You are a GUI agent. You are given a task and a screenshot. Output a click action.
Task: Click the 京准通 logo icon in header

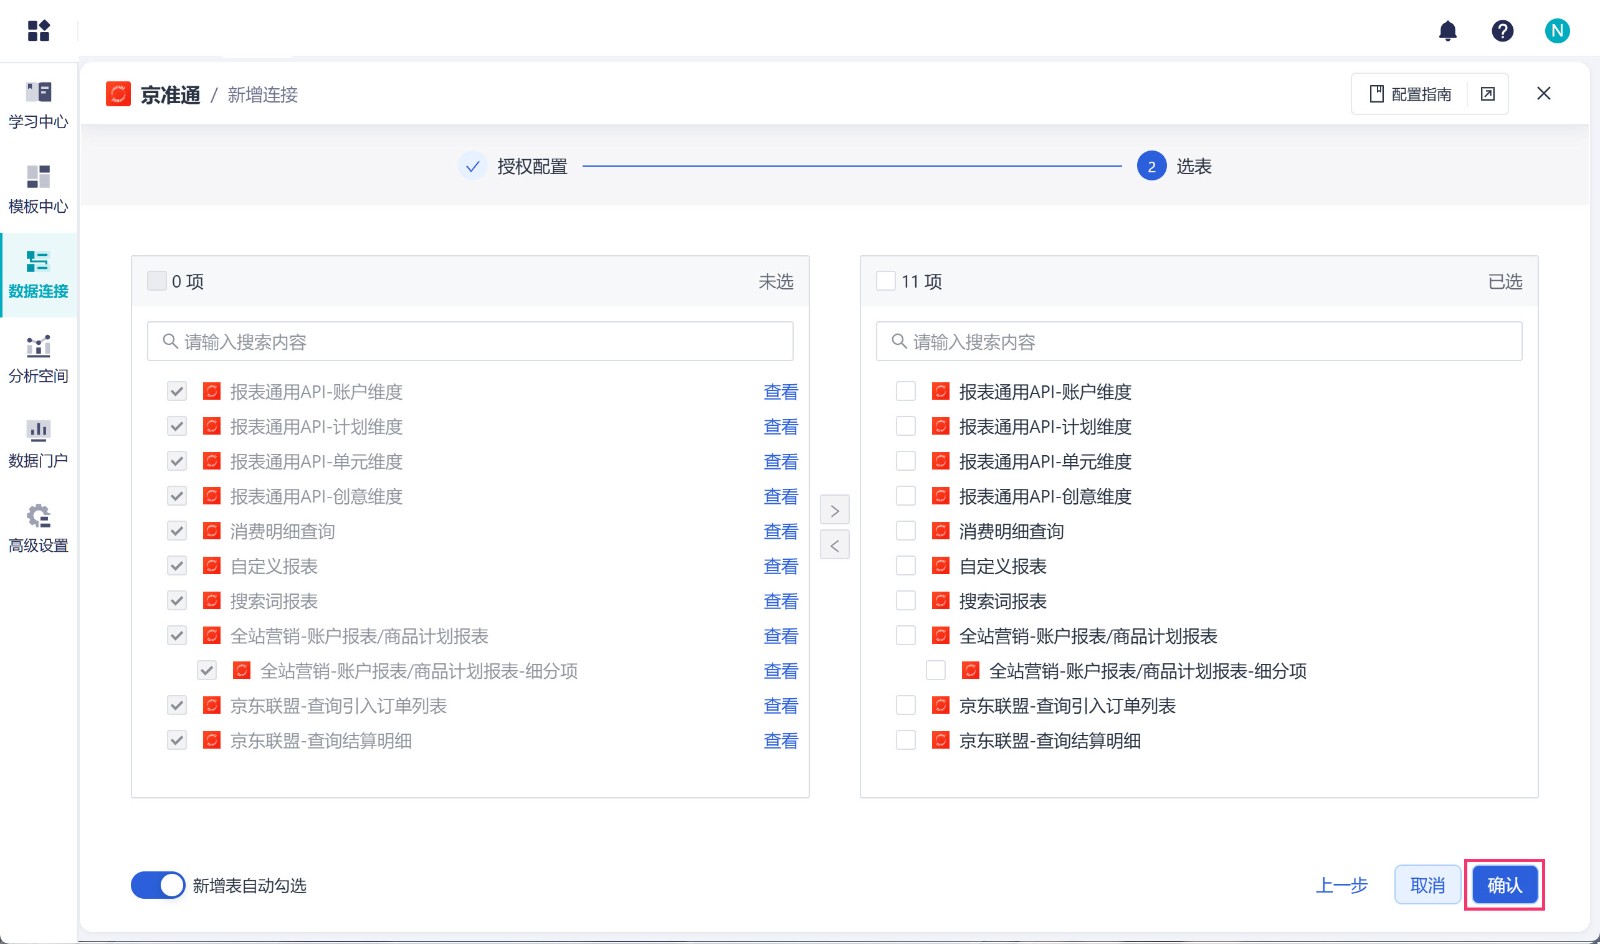click(118, 94)
